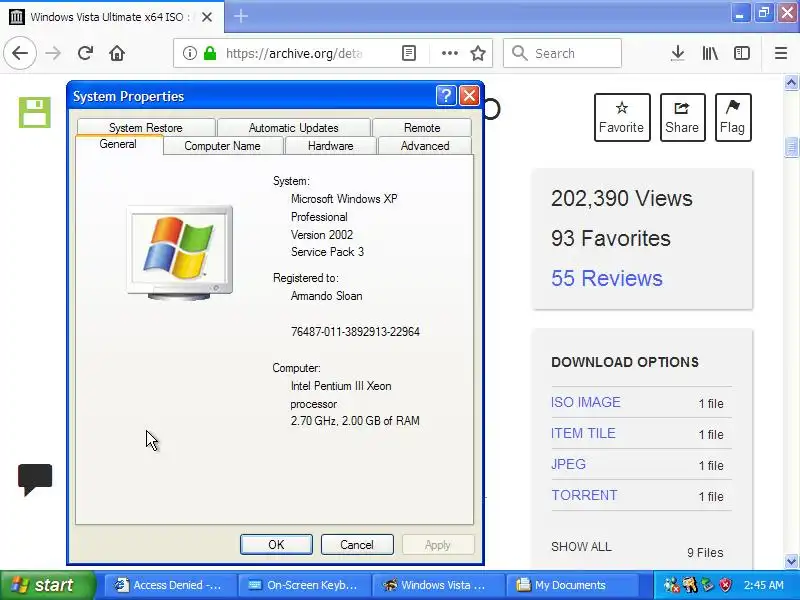Open the black speech bubble reviews icon
This screenshot has width=800, height=600.
[x=35, y=480]
